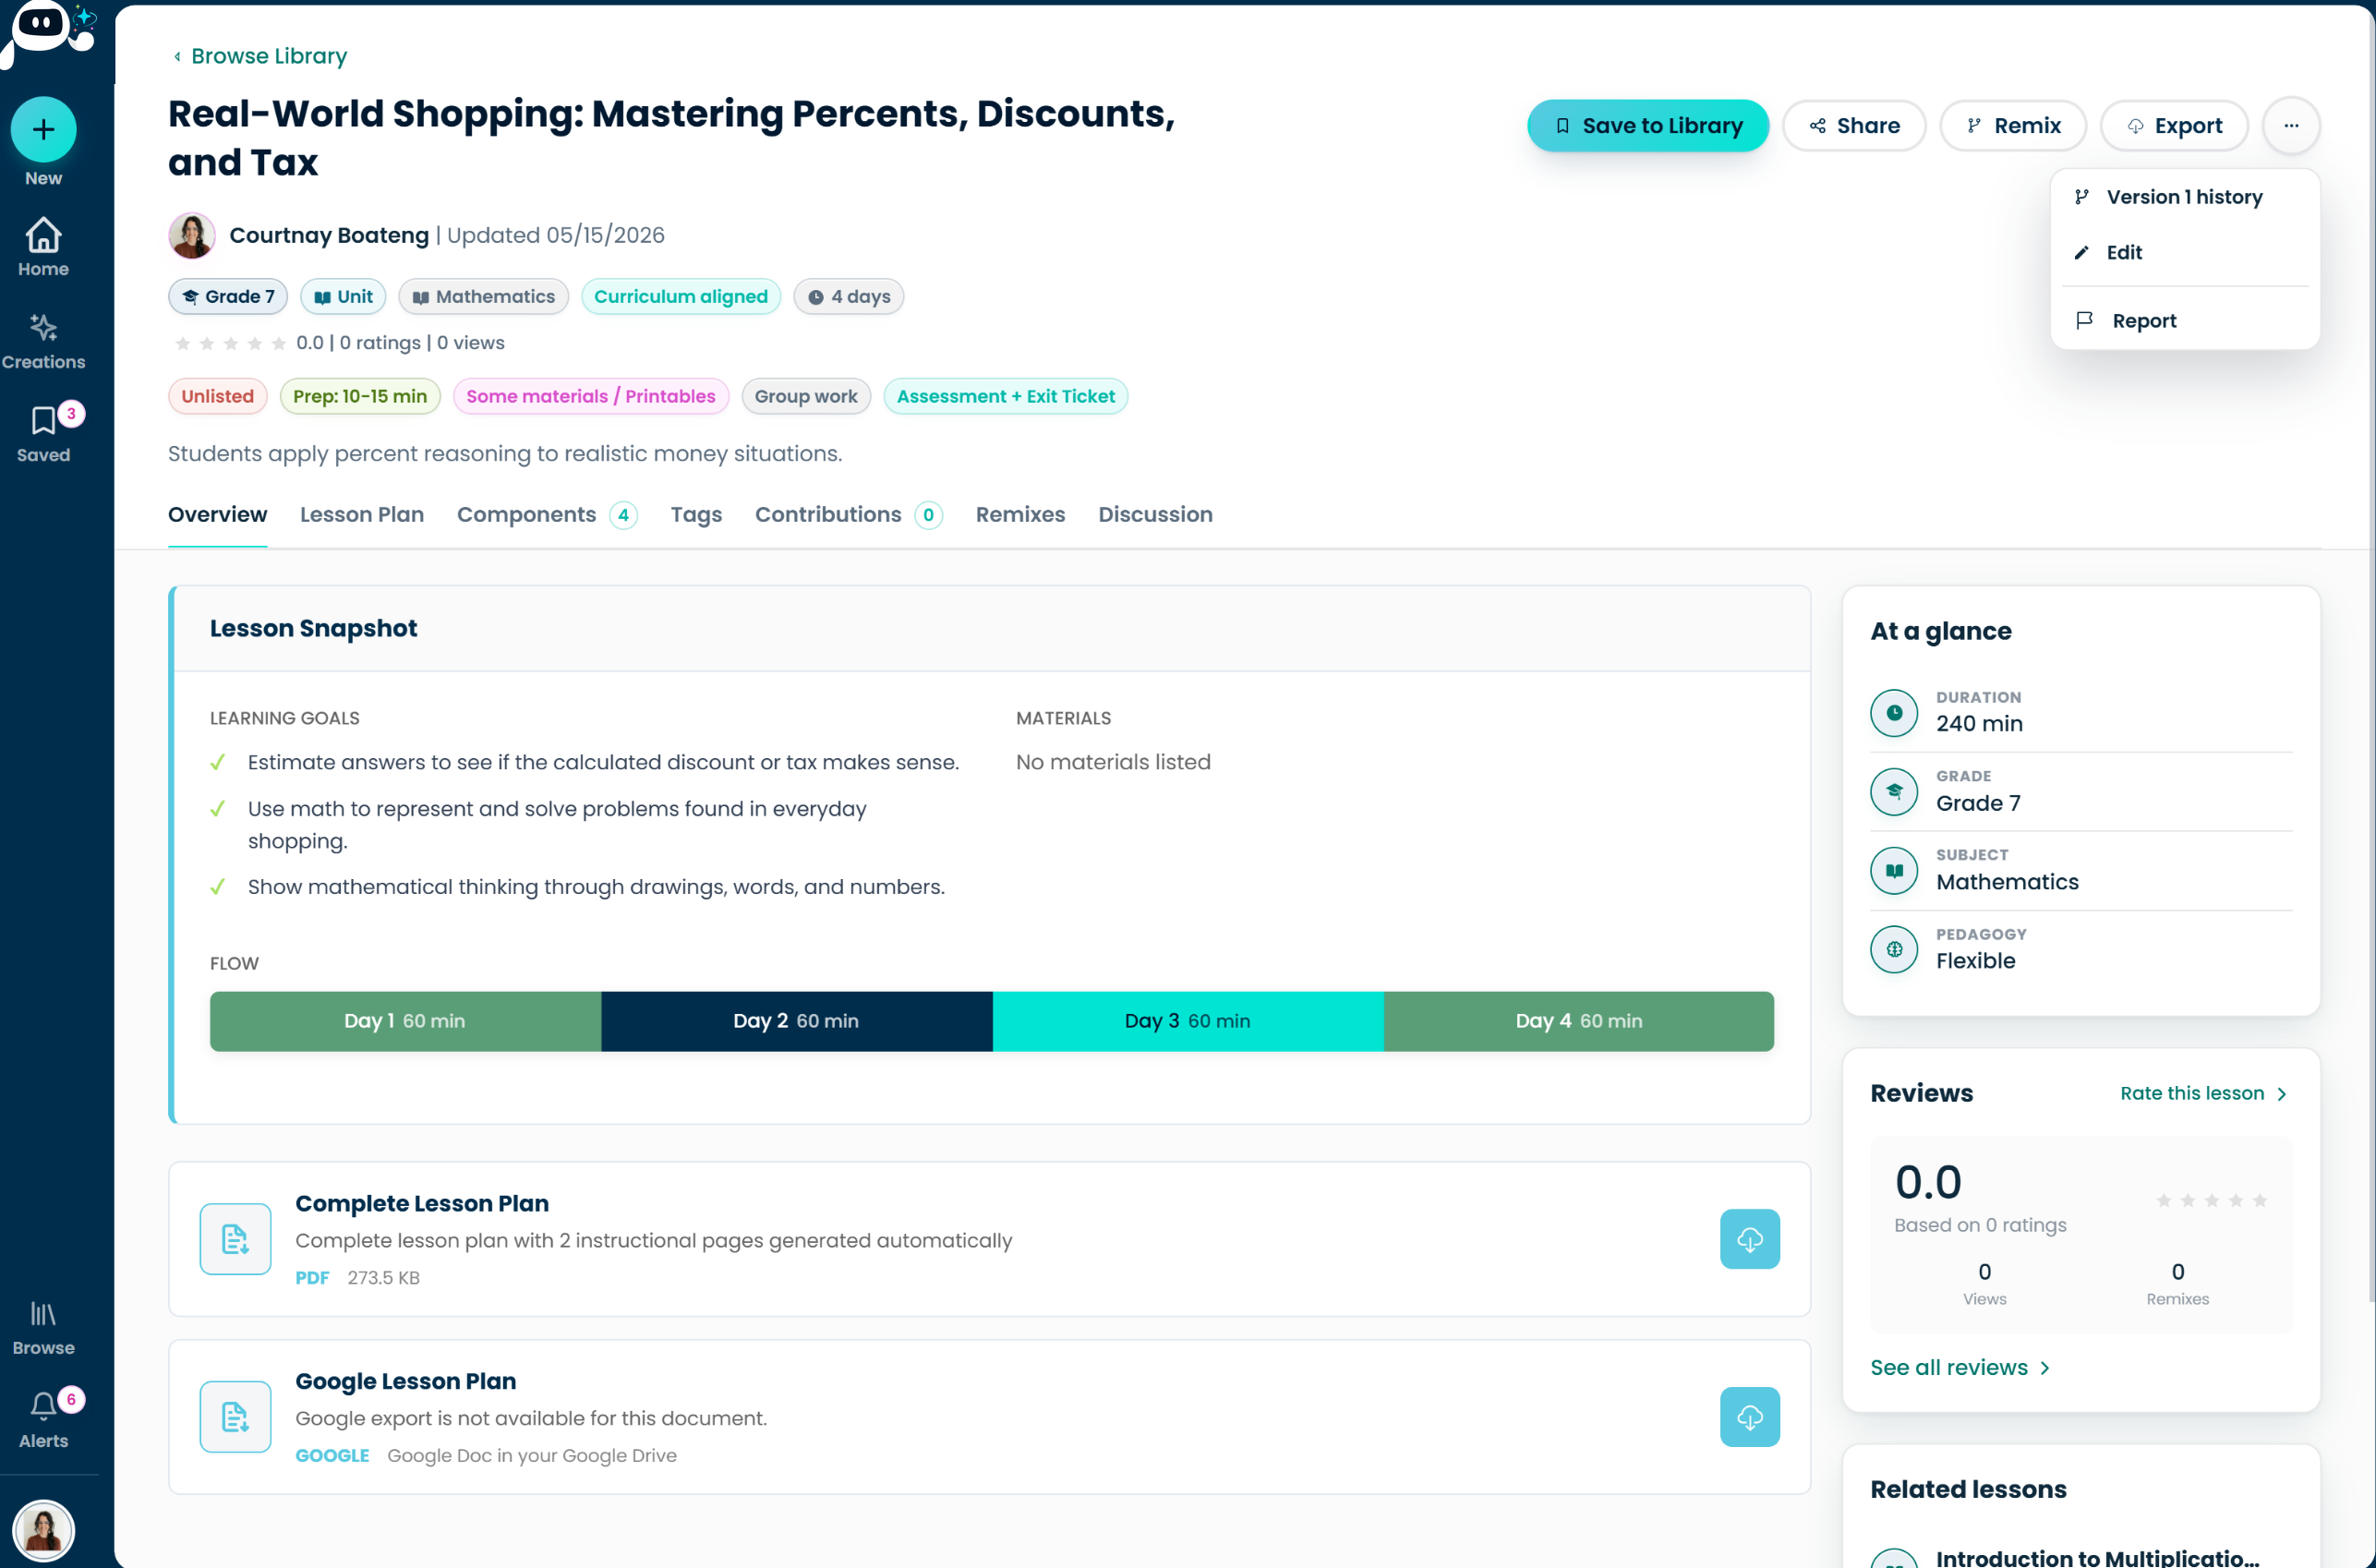The width and height of the screenshot is (2376, 1568).
Task: Click the Group work badge
Action: [x=806, y=396]
